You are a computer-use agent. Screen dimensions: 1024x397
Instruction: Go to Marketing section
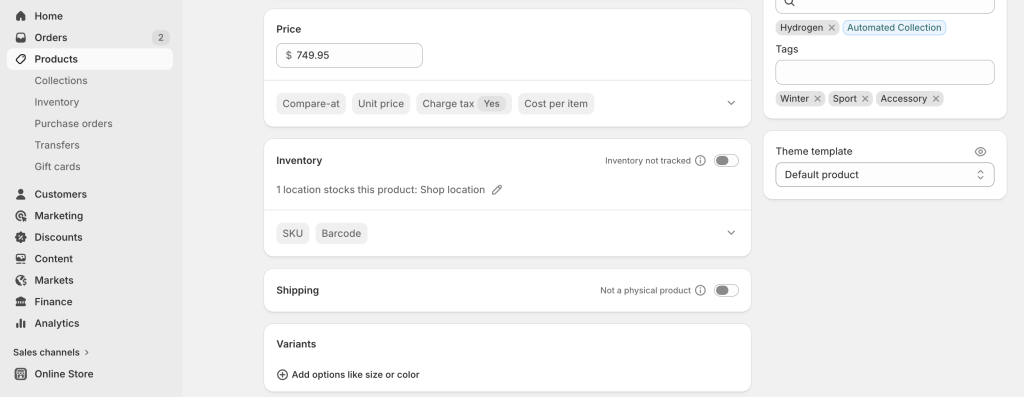point(90,215)
